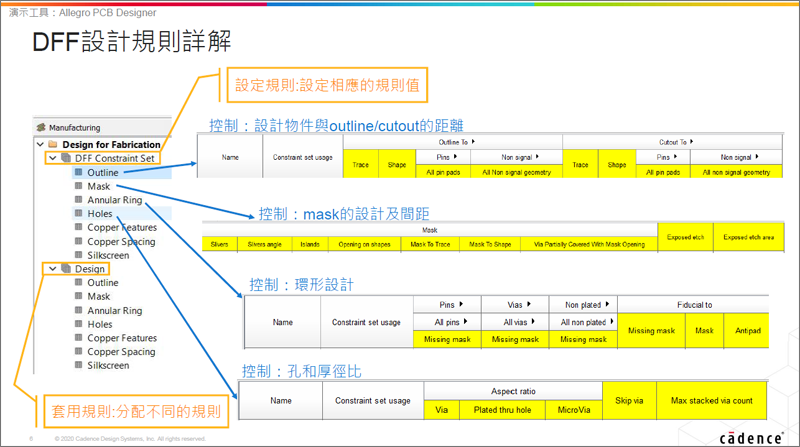Expand the Pins arrow under Cutout To

(x=675, y=157)
